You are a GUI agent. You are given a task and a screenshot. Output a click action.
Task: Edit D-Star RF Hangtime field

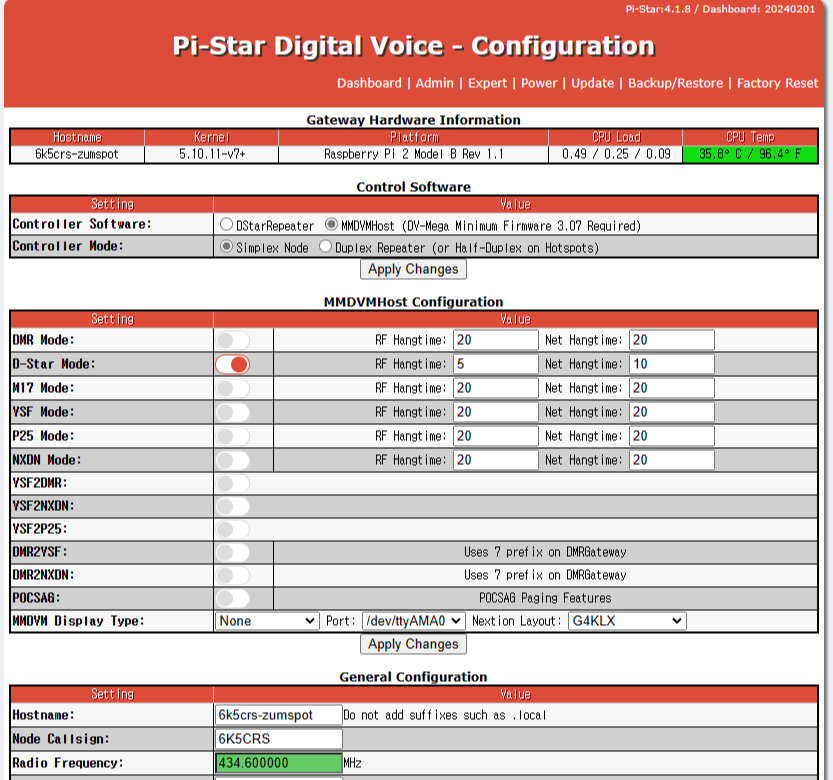496,364
